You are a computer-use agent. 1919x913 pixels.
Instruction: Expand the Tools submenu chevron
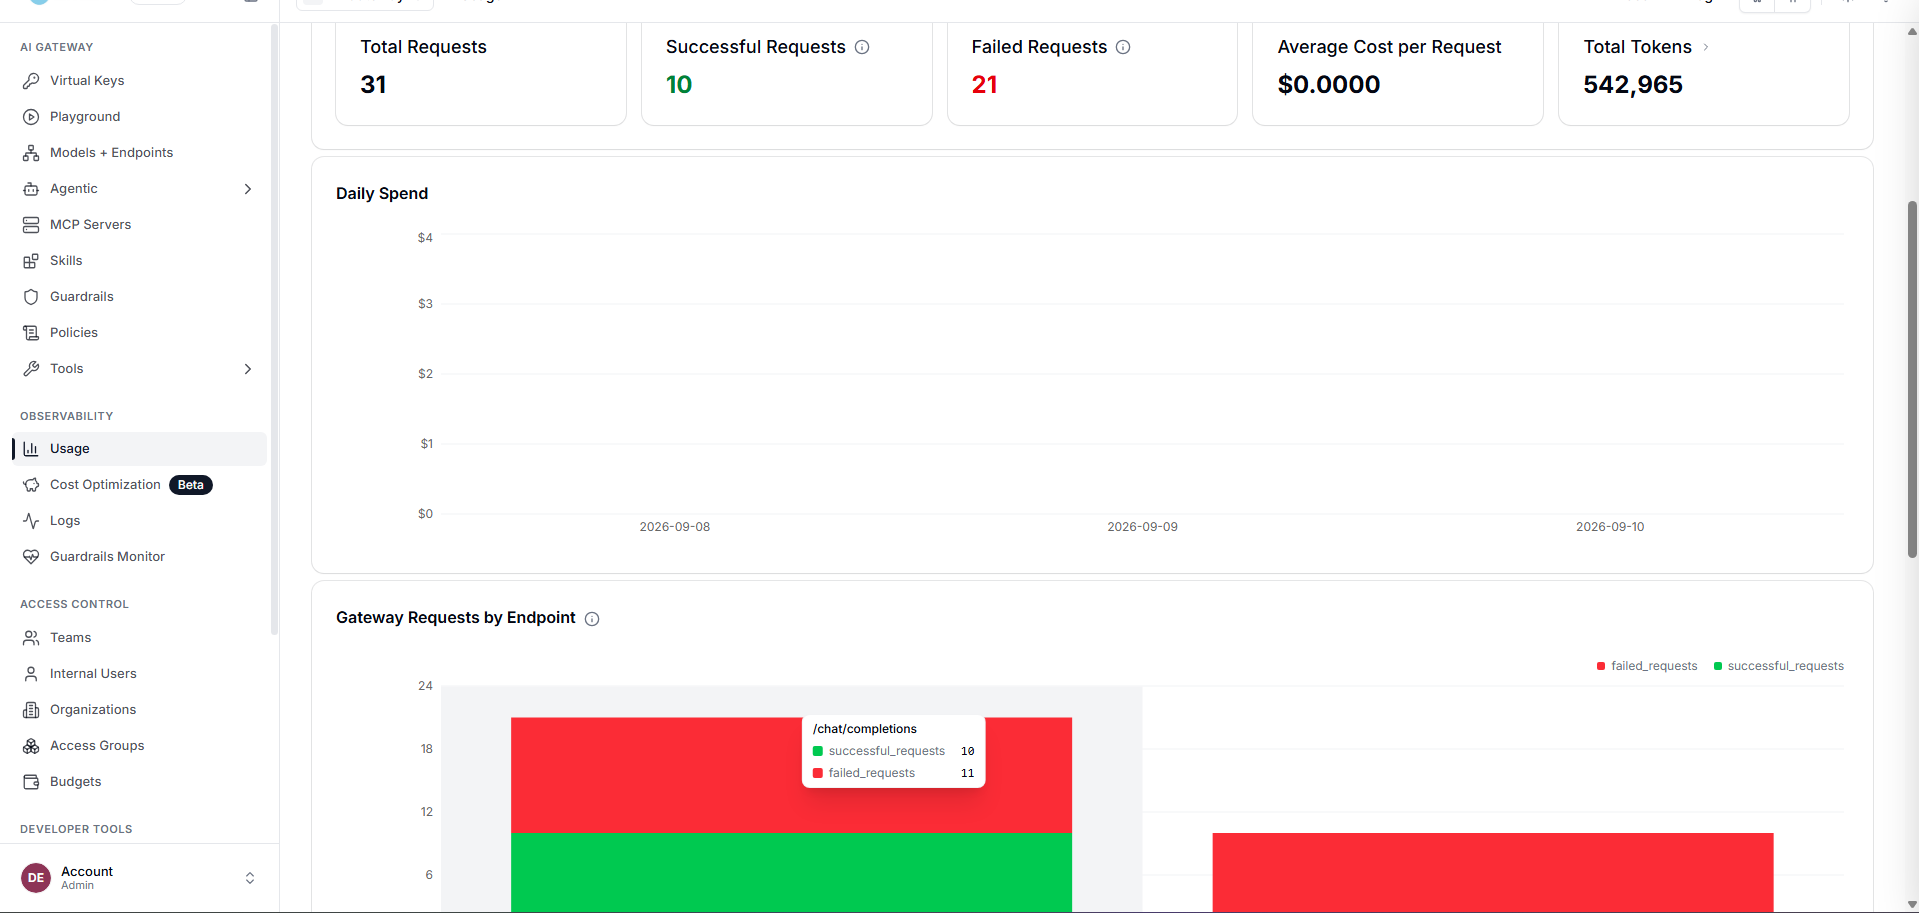tap(248, 369)
